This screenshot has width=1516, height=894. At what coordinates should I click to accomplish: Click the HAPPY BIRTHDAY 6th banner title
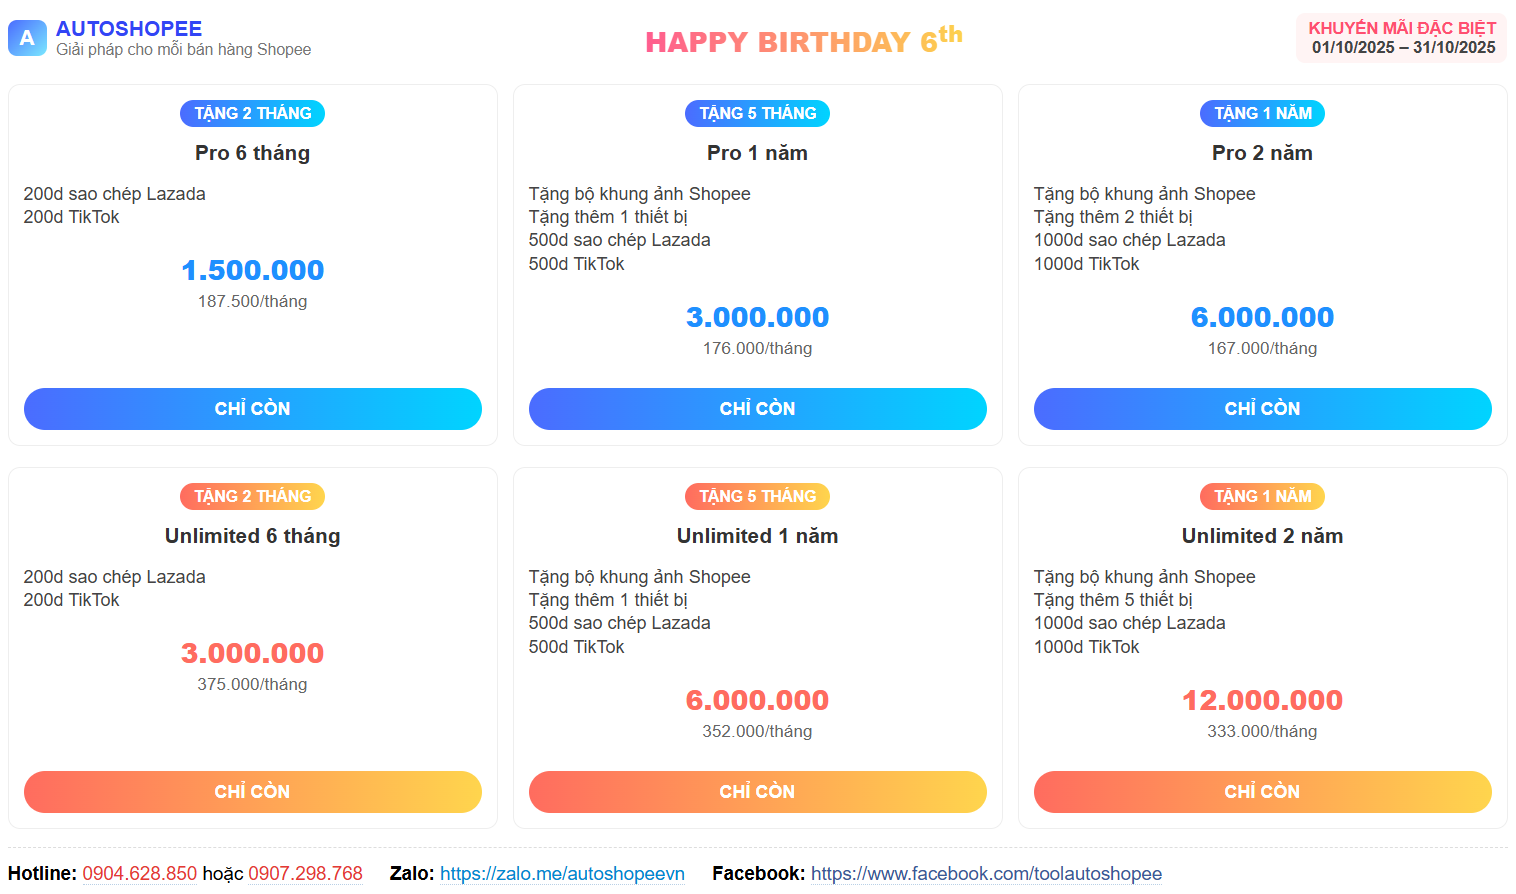(x=803, y=41)
